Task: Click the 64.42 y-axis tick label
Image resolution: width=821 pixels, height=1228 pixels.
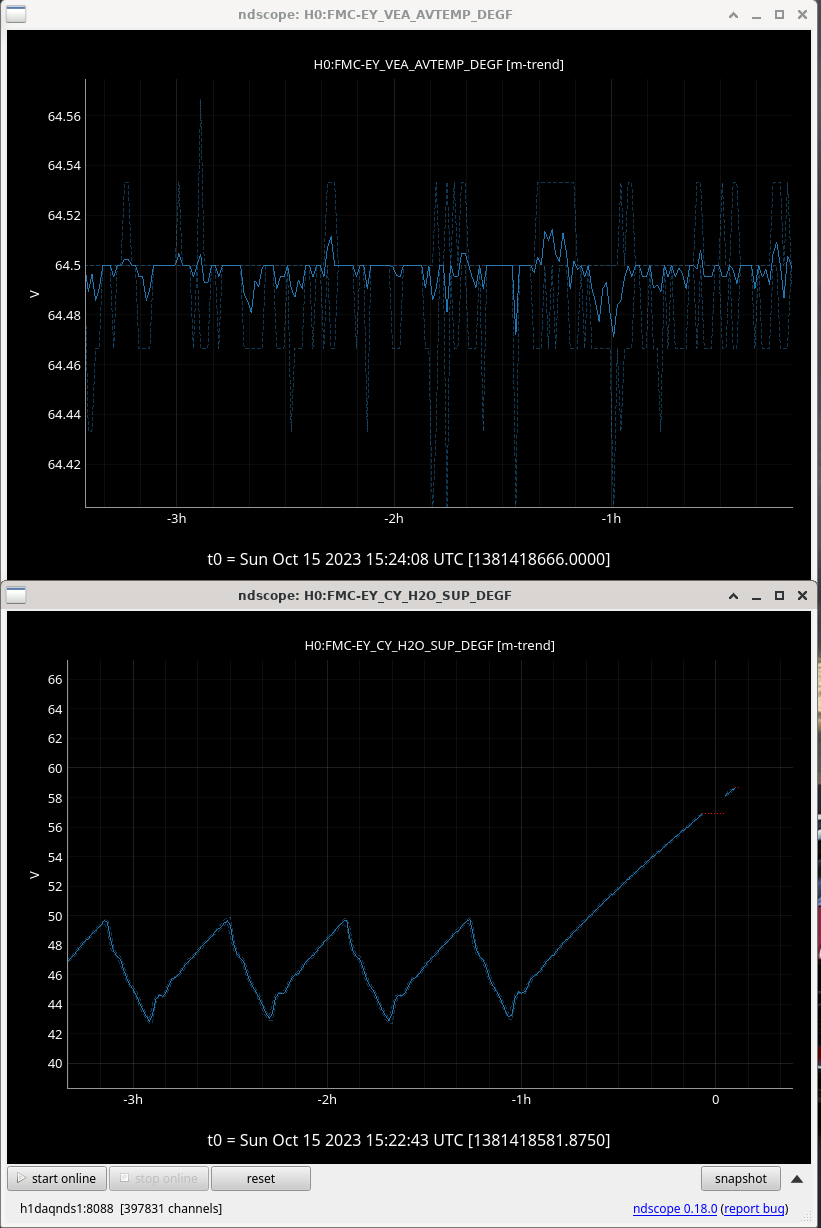Action: [65, 464]
